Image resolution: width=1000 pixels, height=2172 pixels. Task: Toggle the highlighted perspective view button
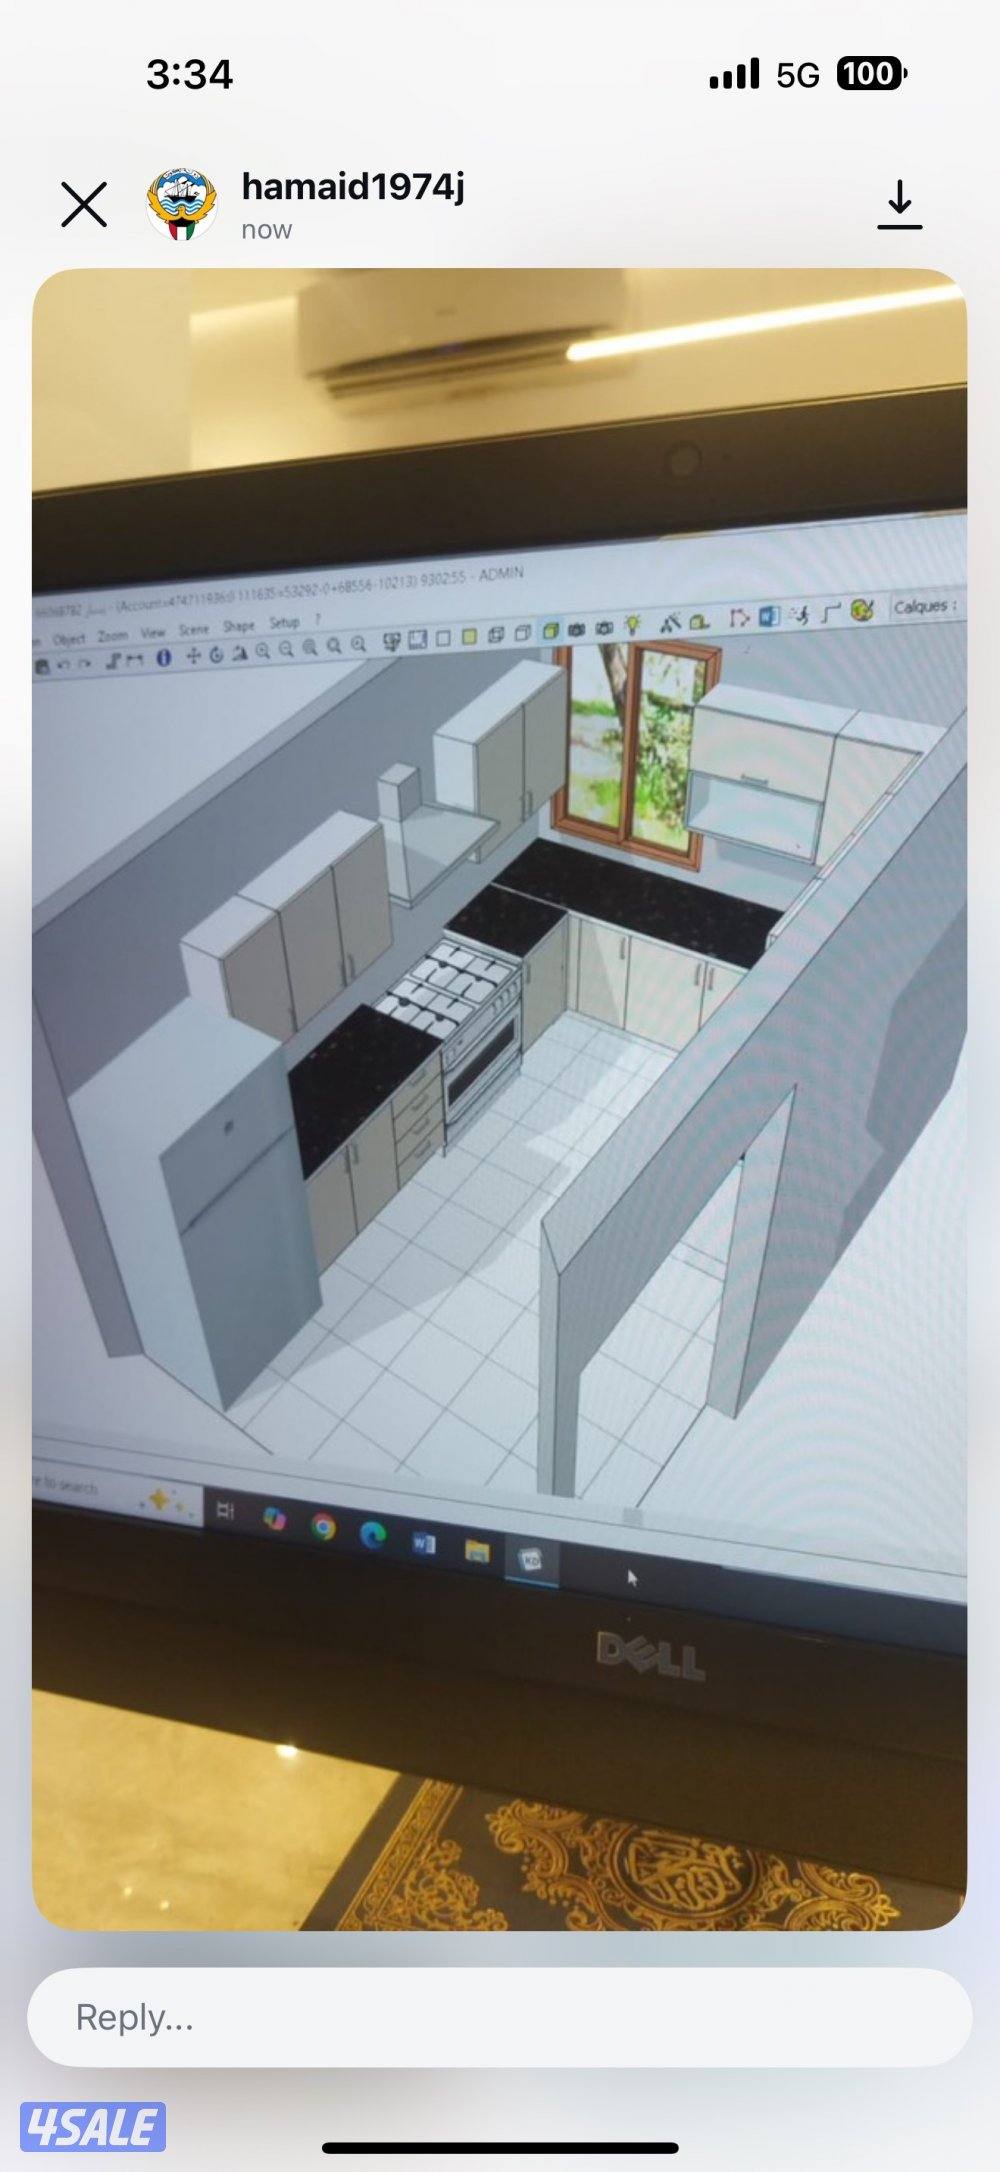(x=551, y=631)
